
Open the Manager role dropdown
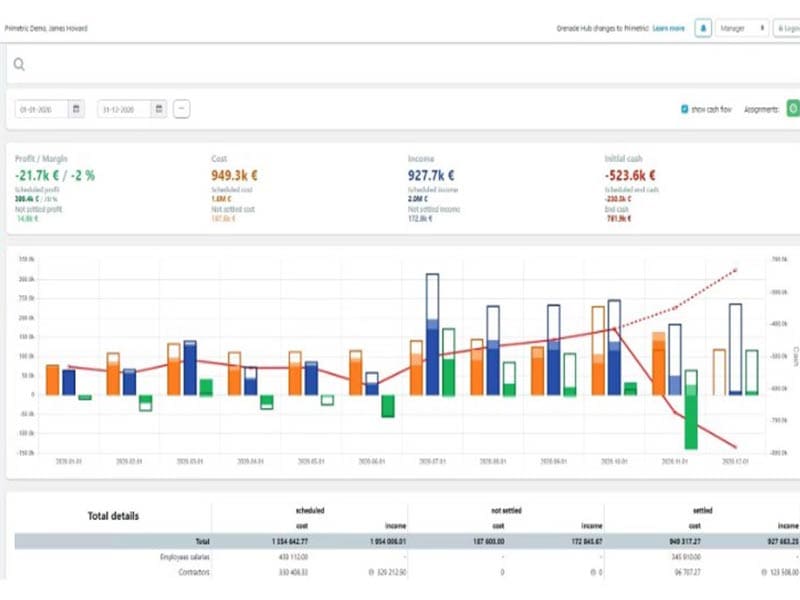(x=743, y=29)
